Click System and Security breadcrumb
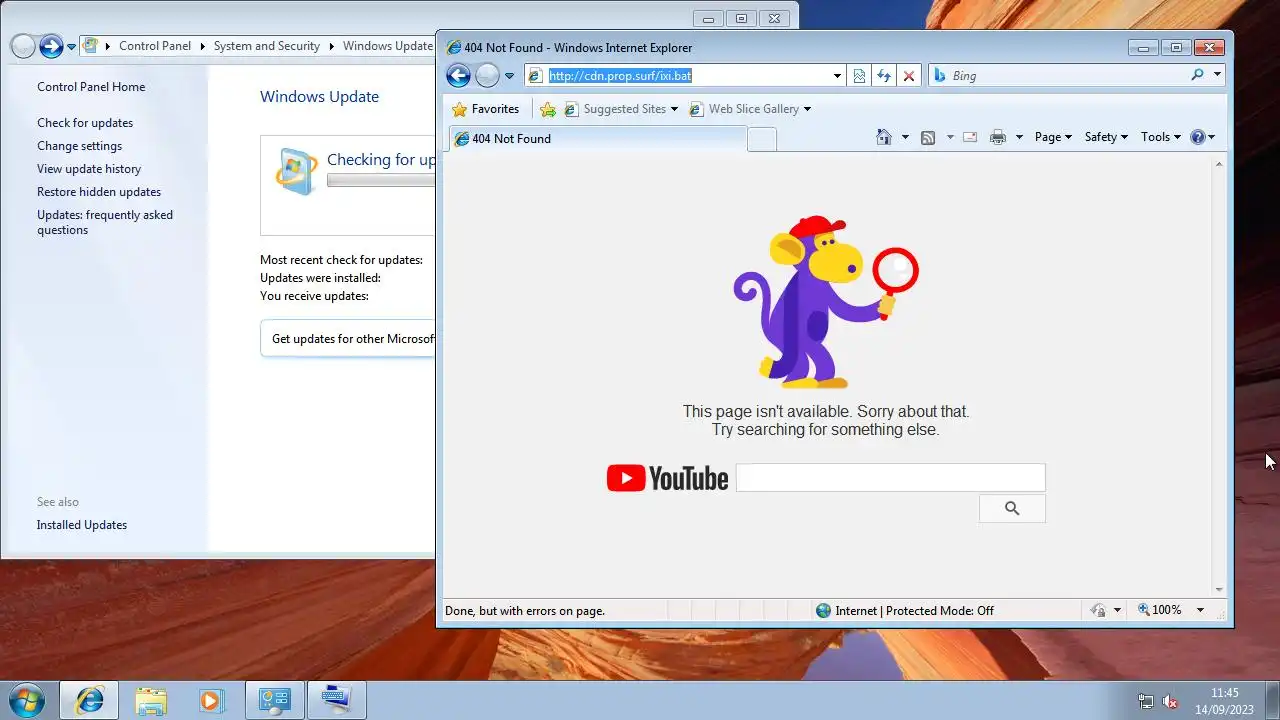Screen dimensions: 1280x720 (x=267, y=46)
